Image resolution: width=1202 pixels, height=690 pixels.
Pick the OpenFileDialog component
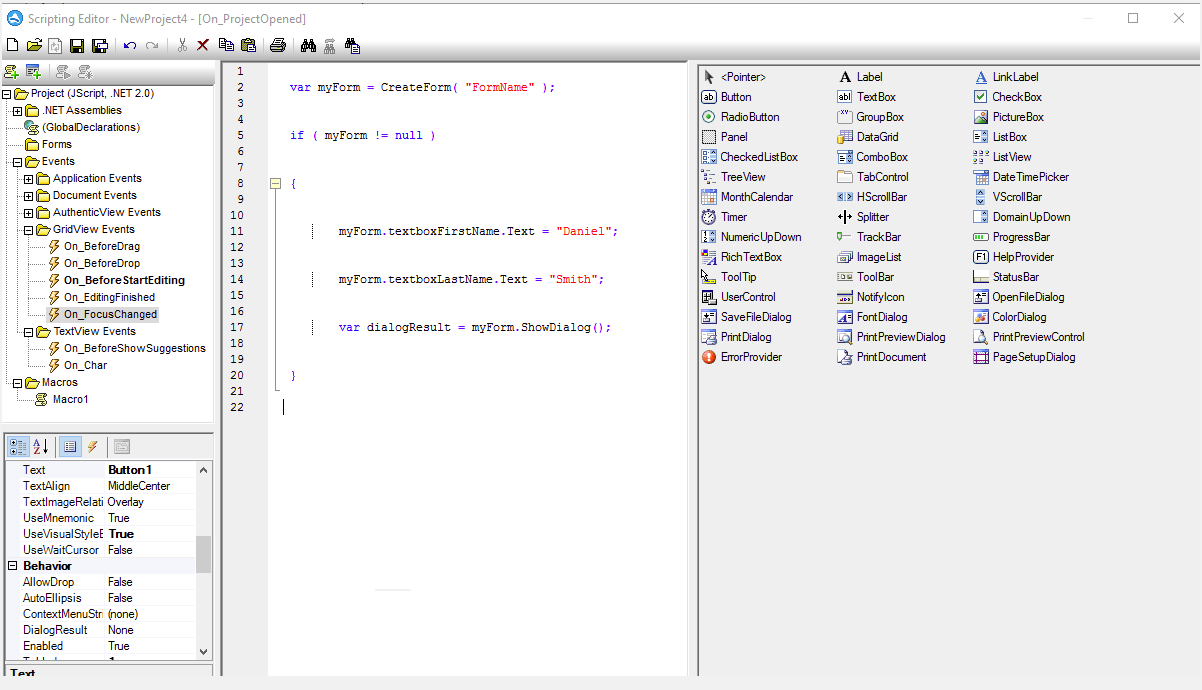(1019, 297)
